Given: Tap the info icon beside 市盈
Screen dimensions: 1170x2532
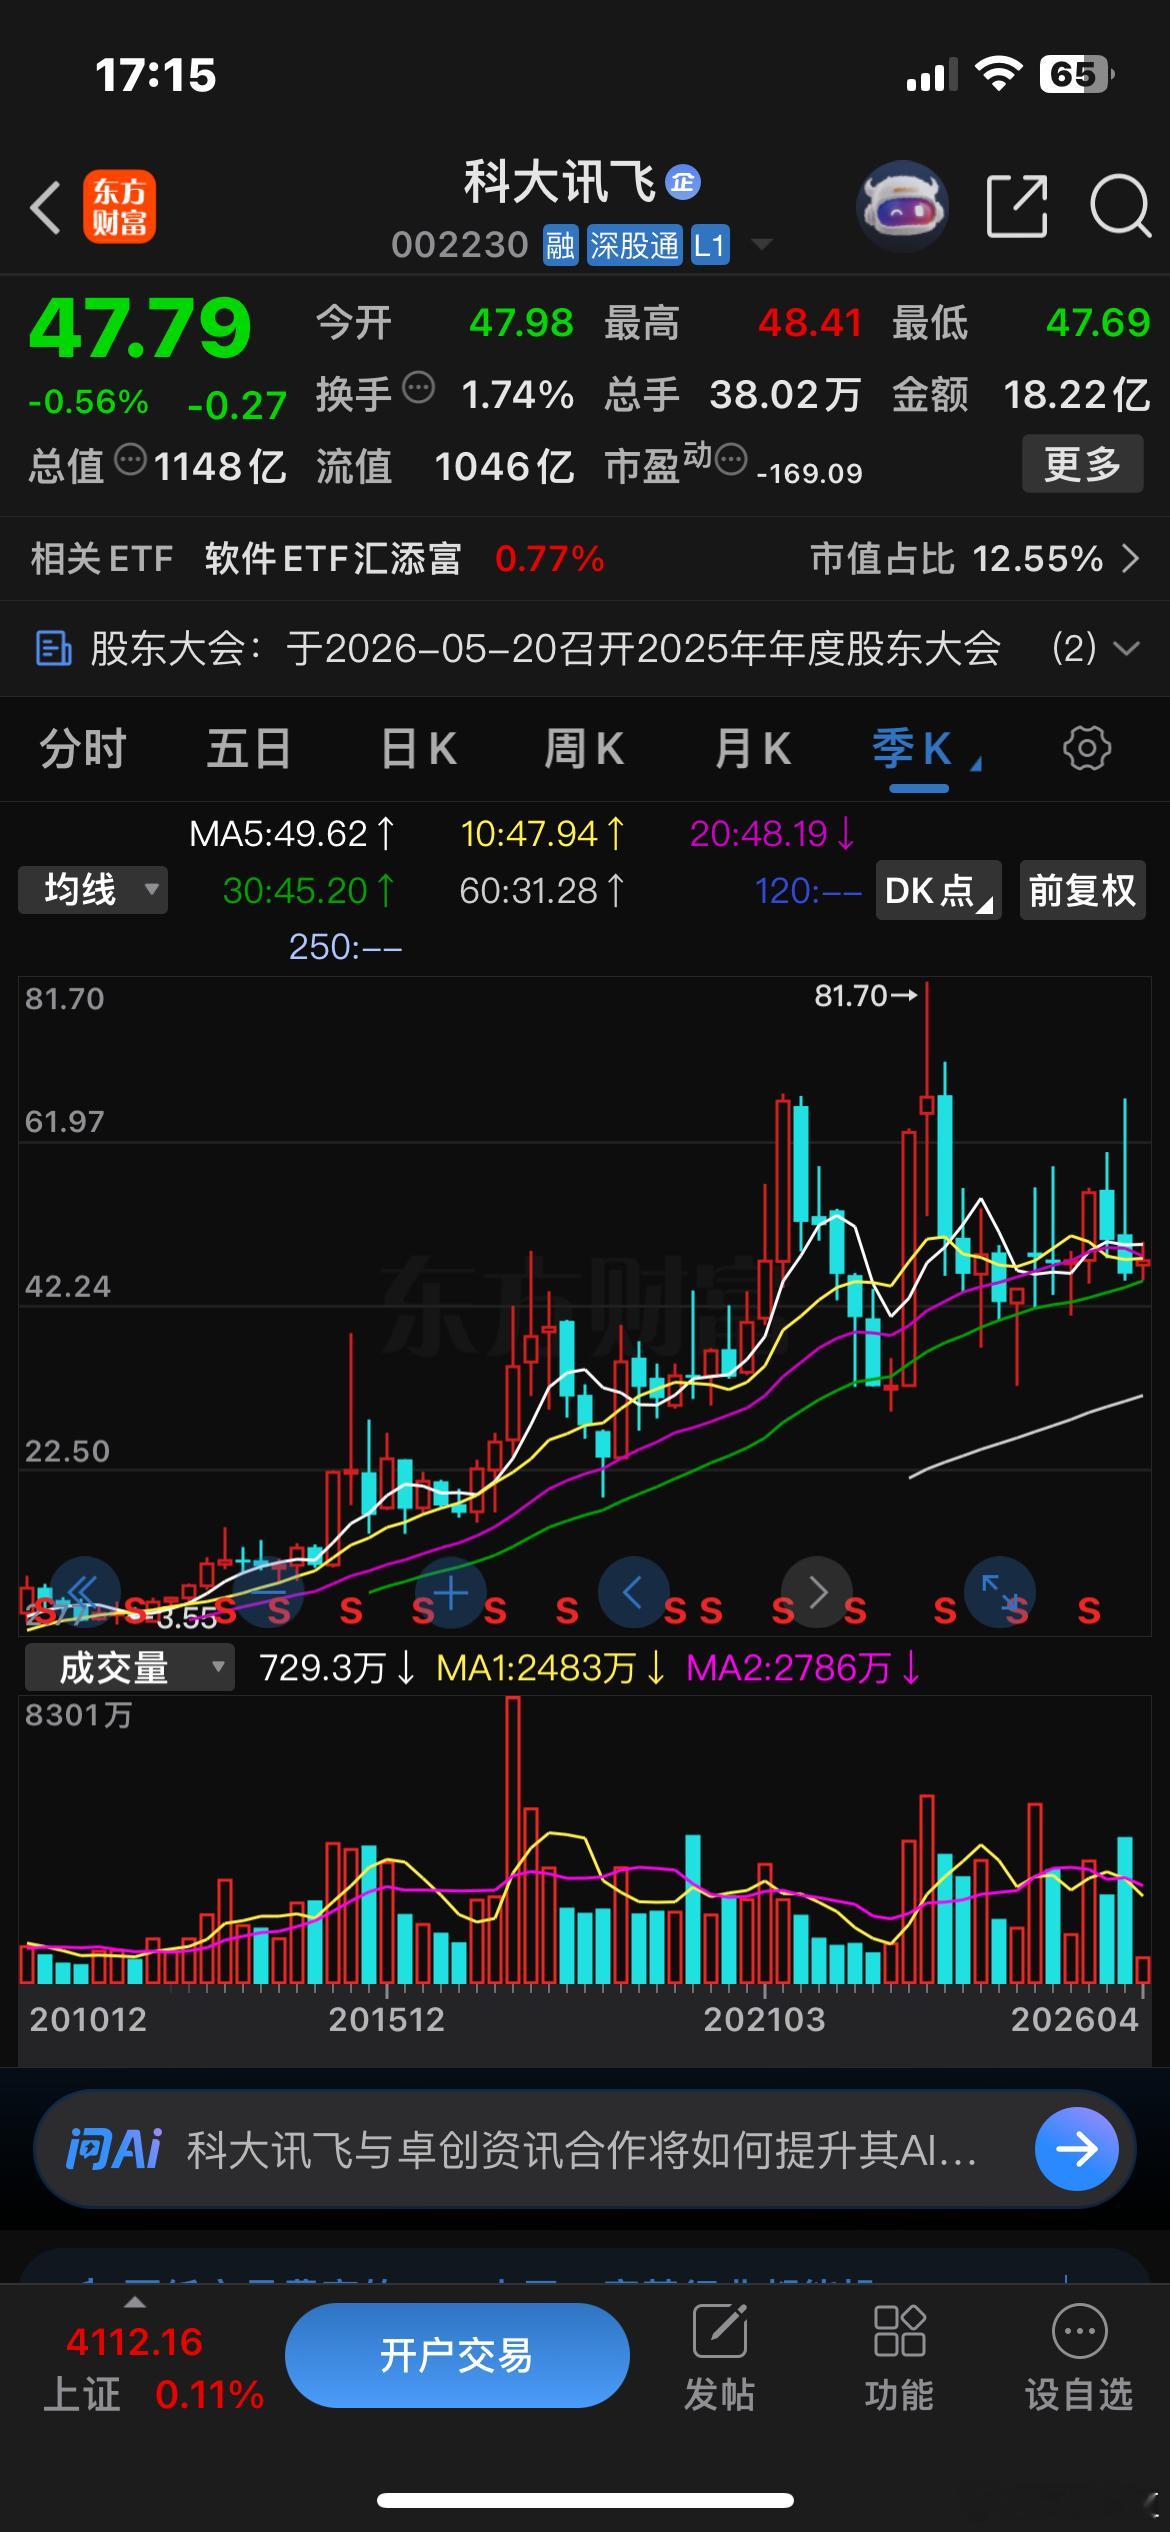Looking at the screenshot, I should (x=732, y=460).
